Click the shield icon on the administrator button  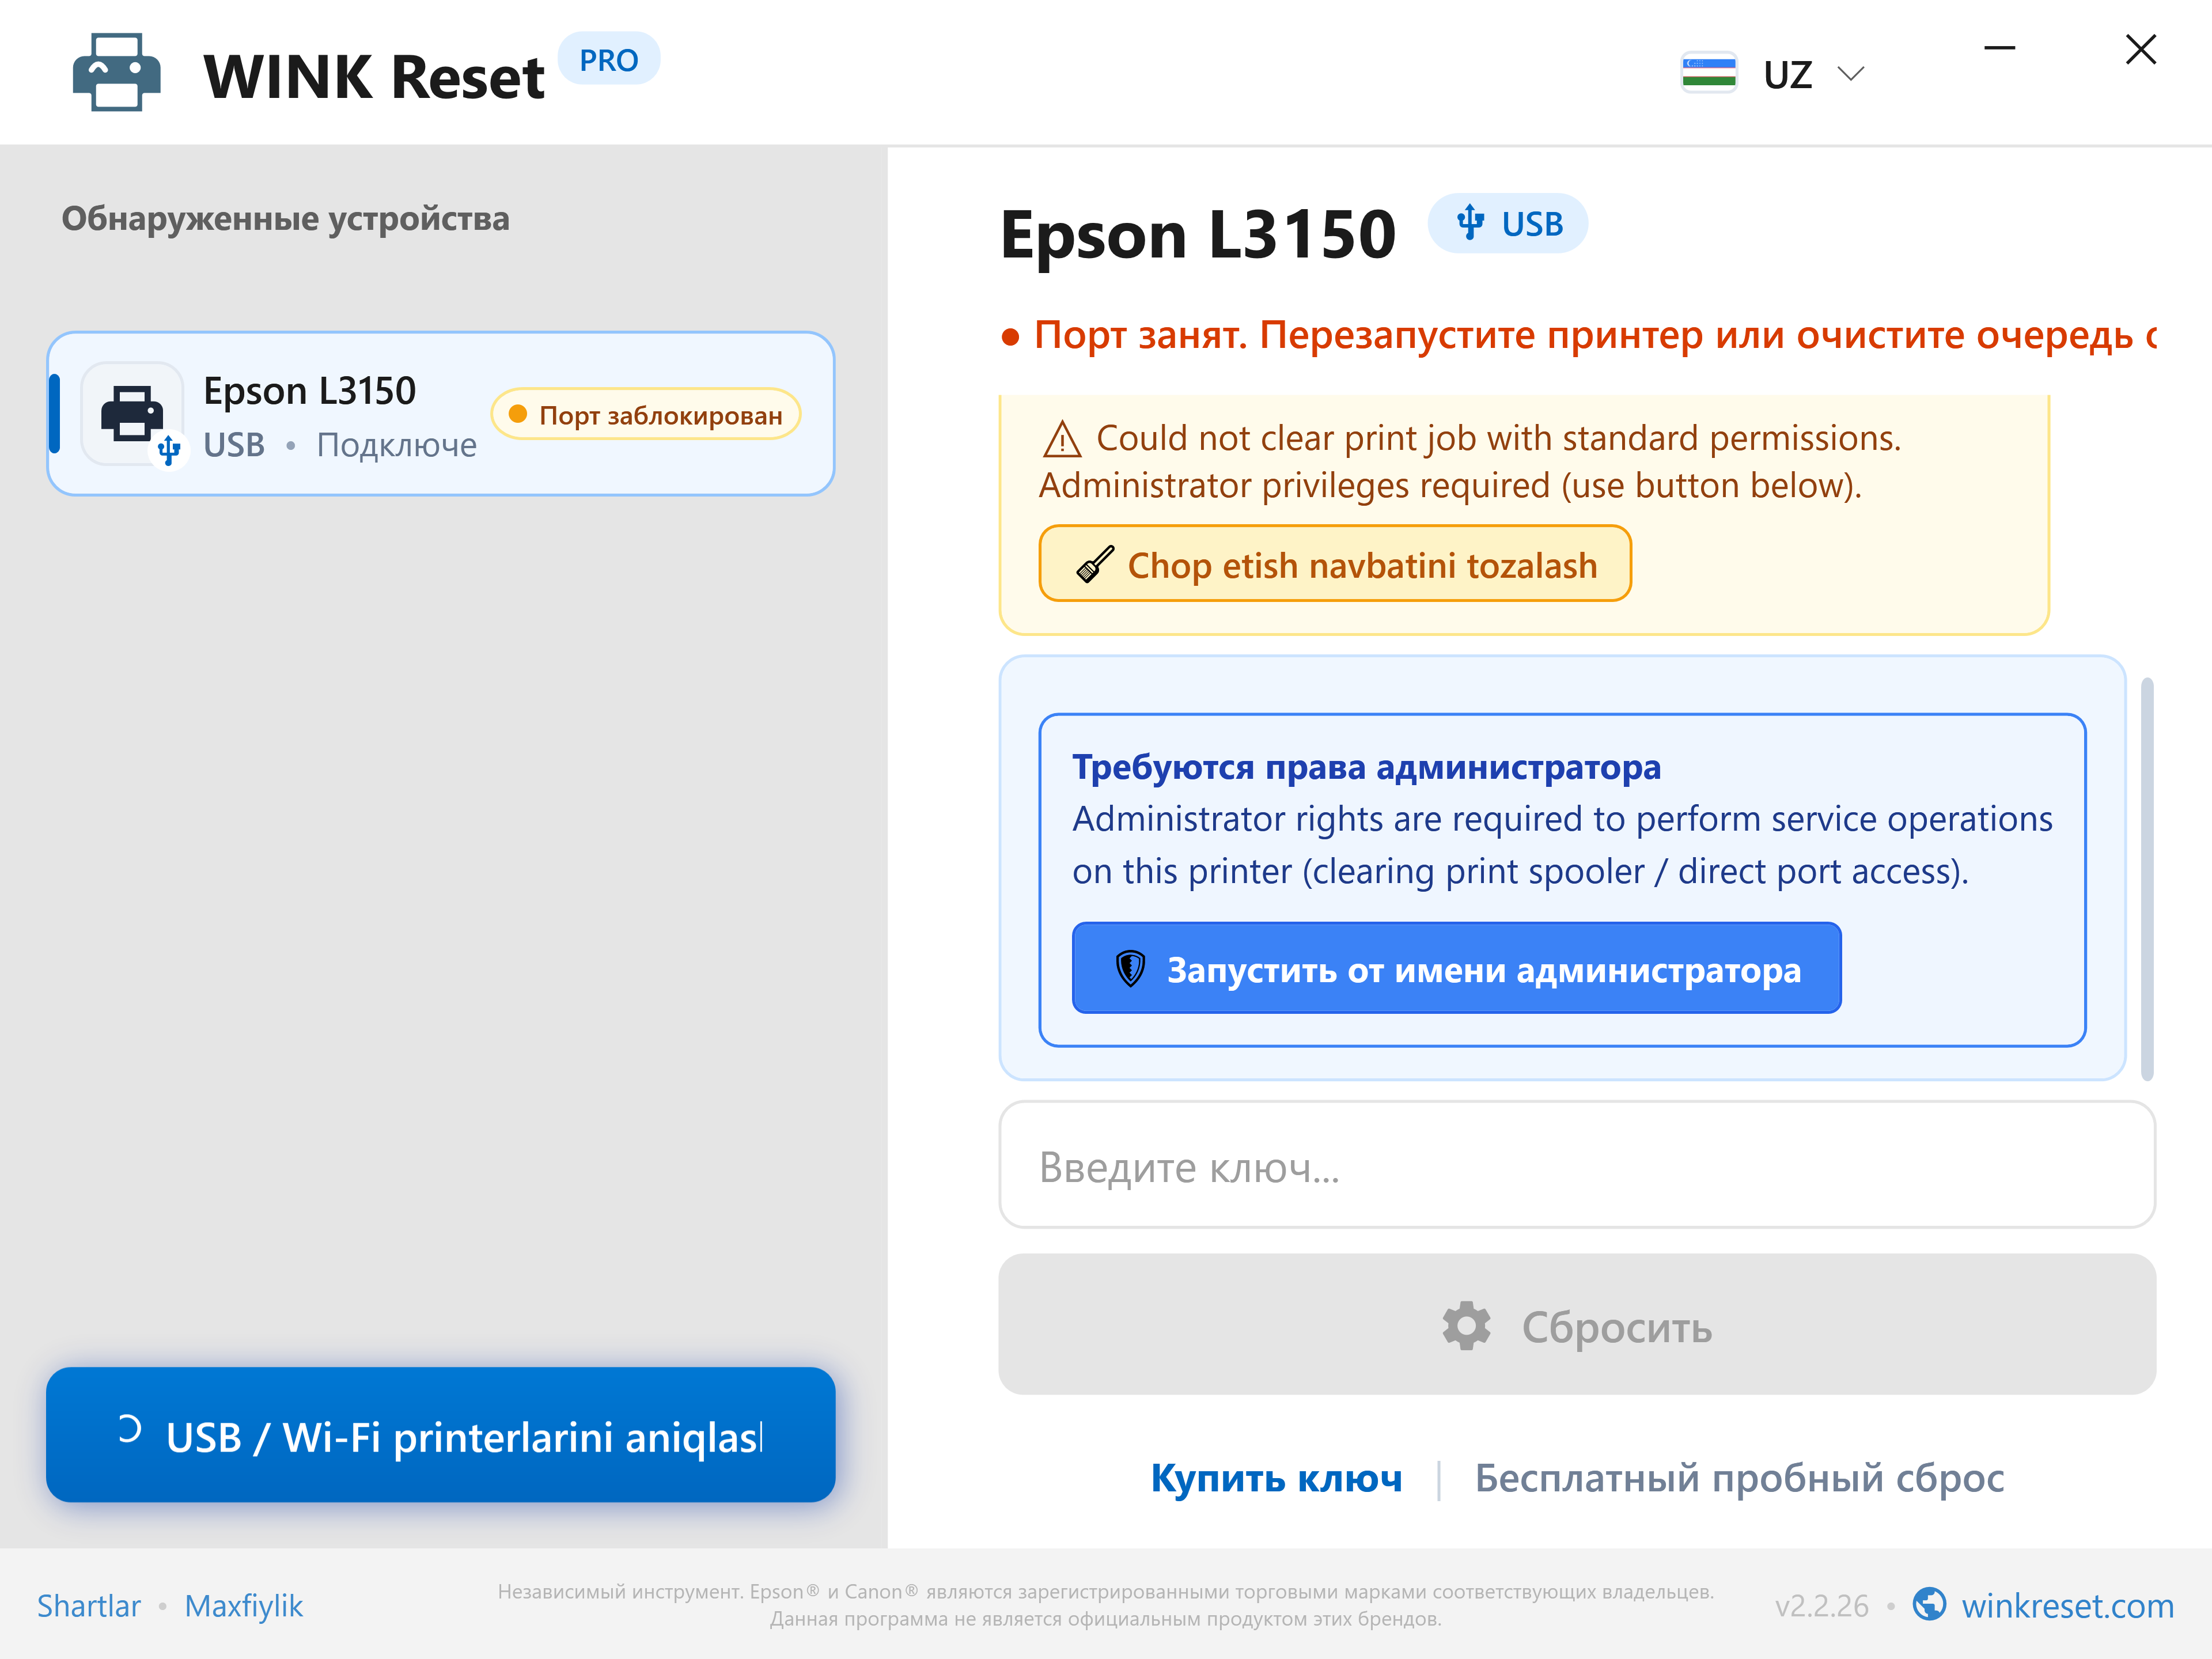[x=1130, y=969]
